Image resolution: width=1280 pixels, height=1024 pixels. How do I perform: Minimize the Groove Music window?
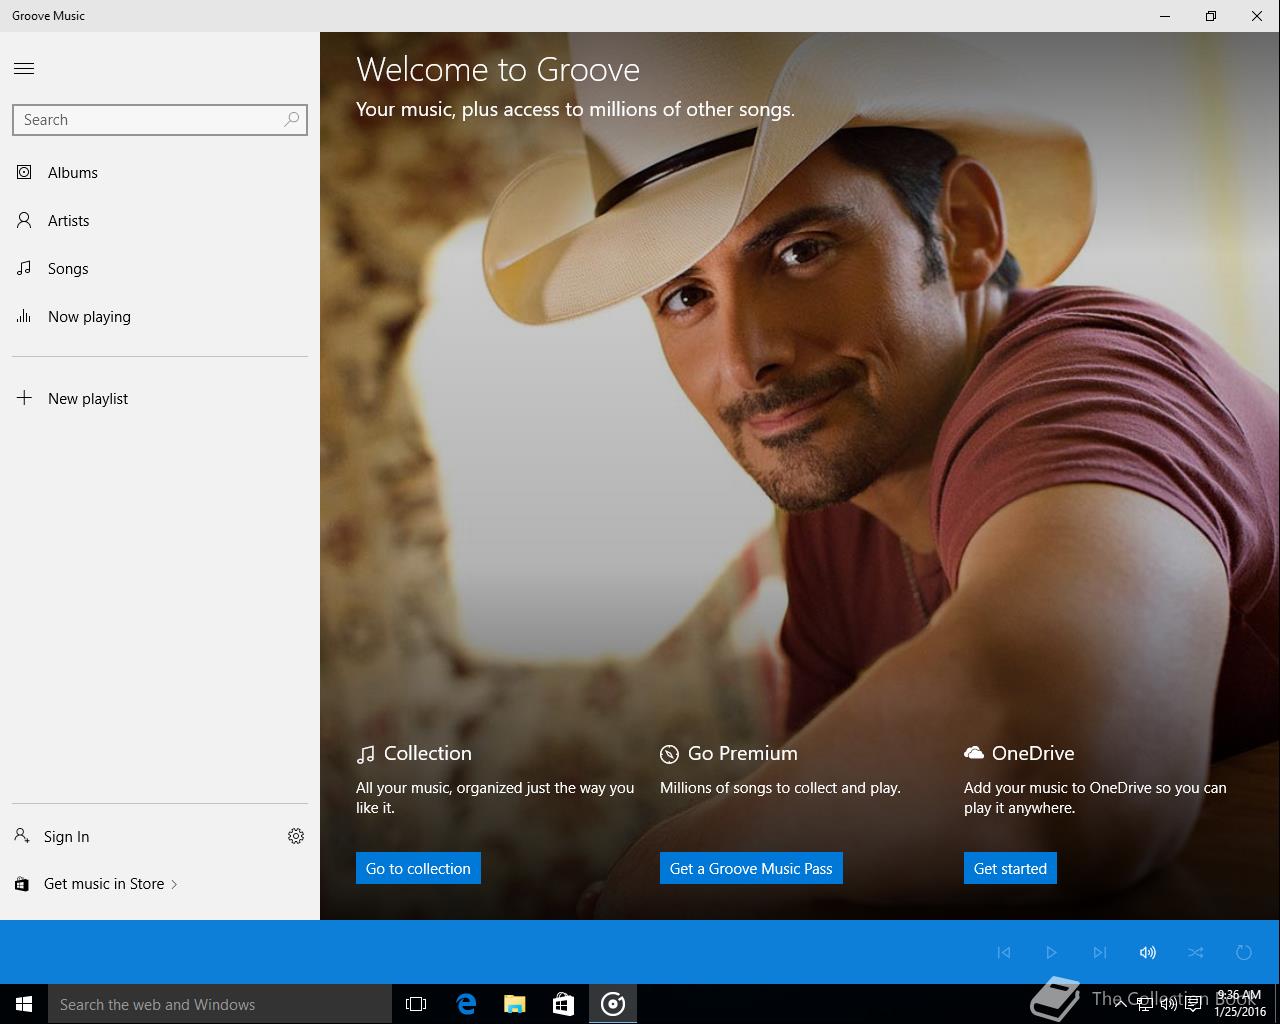[1165, 16]
